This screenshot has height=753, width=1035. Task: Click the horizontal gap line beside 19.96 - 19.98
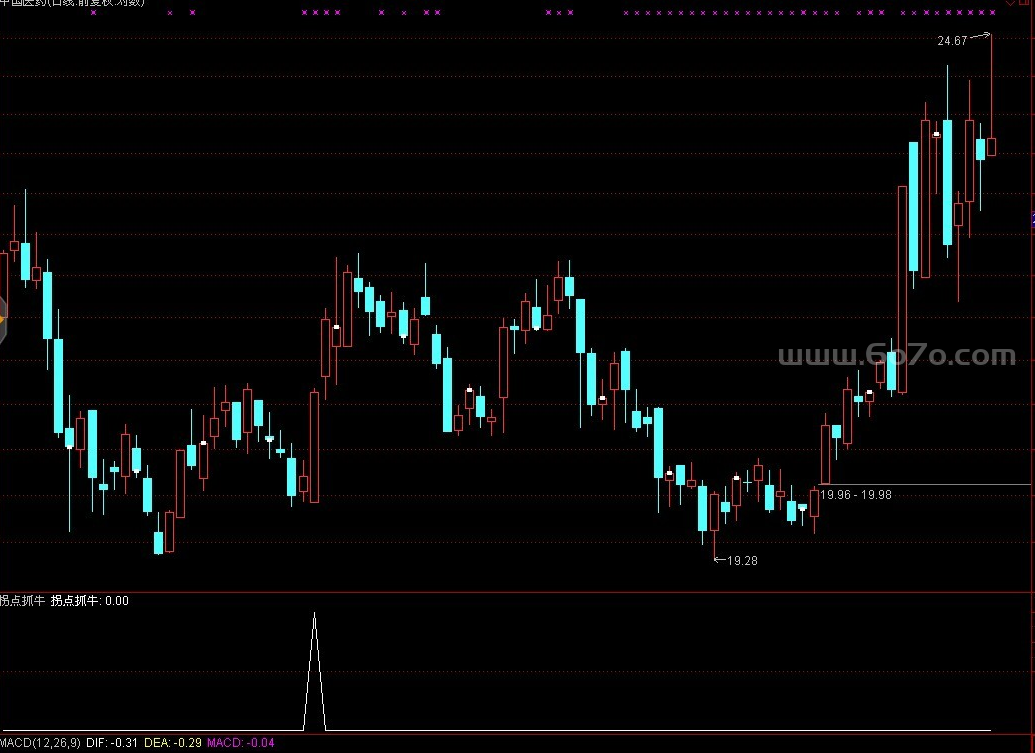pyautogui.click(x=924, y=484)
